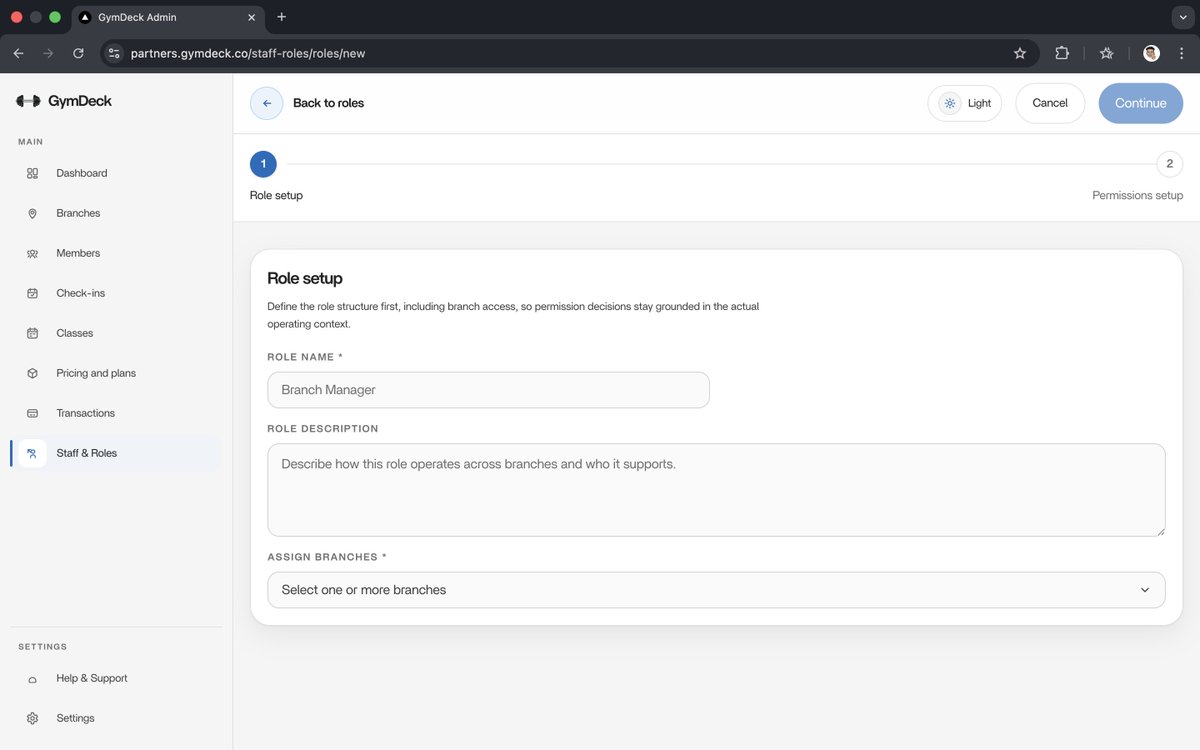Select Staff & Roles in the sidebar
The width and height of the screenshot is (1200, 750).
[116, 453]
